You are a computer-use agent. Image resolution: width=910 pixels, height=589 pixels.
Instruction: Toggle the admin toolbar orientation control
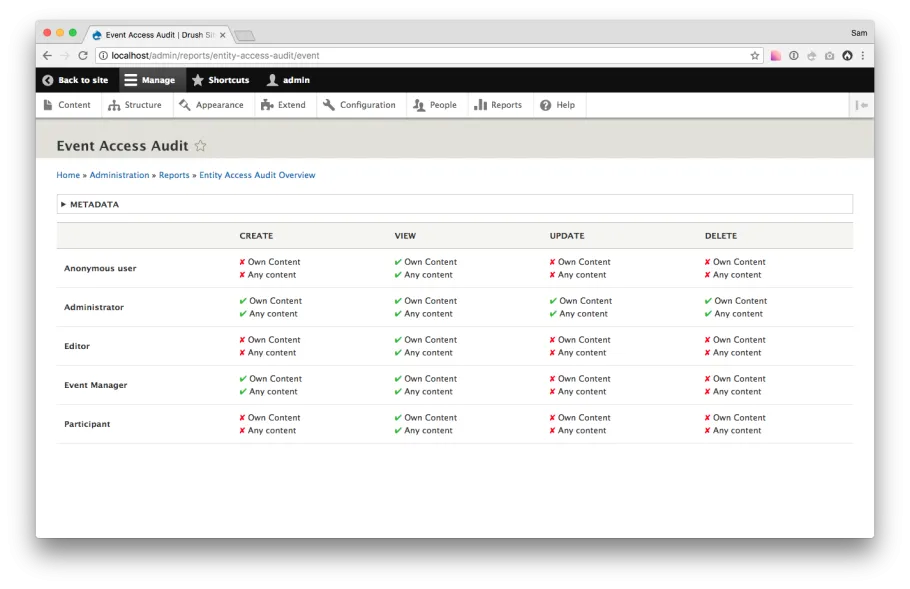pyautogui.click(x=861, y=104)
